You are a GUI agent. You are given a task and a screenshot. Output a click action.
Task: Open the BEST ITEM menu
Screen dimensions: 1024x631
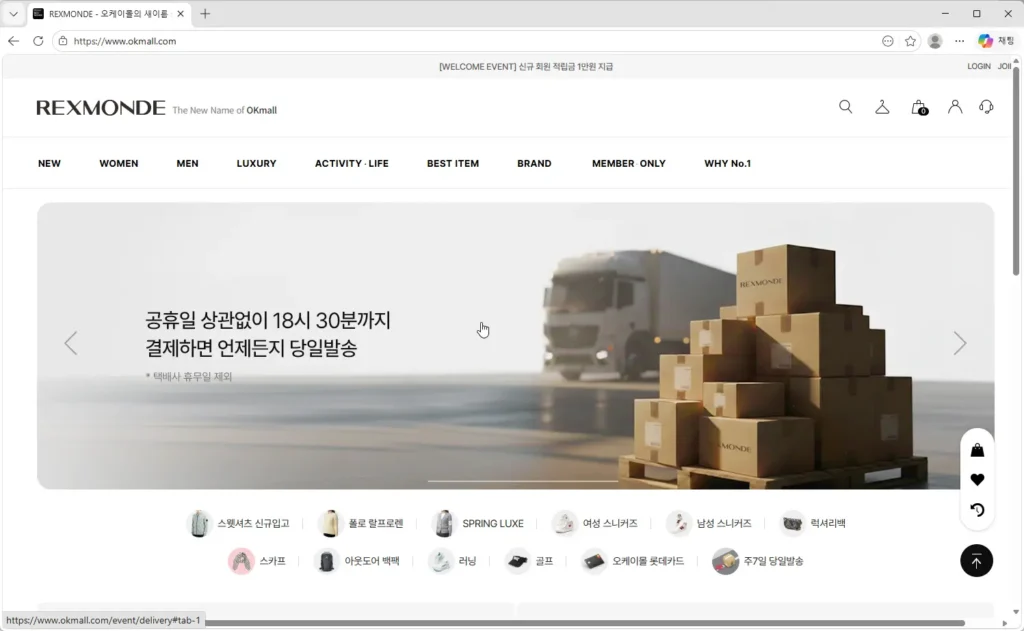pos(453,163)
